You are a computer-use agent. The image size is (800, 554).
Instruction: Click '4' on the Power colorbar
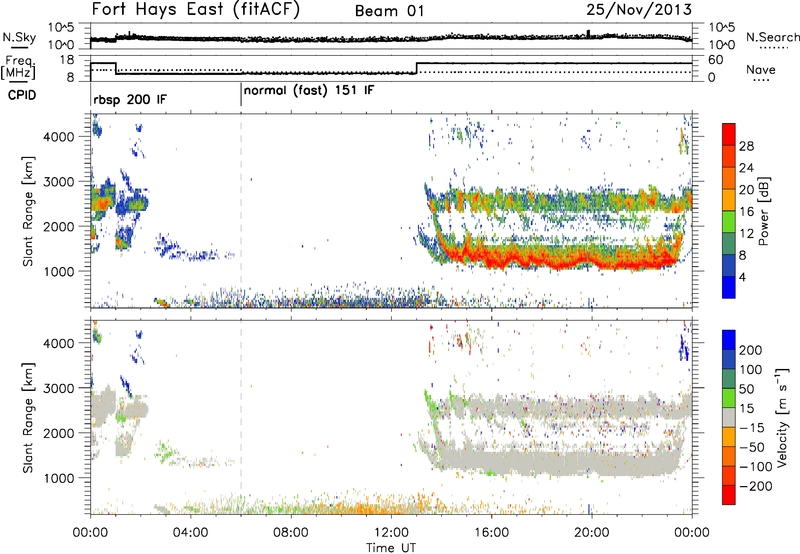coord(743,277)
